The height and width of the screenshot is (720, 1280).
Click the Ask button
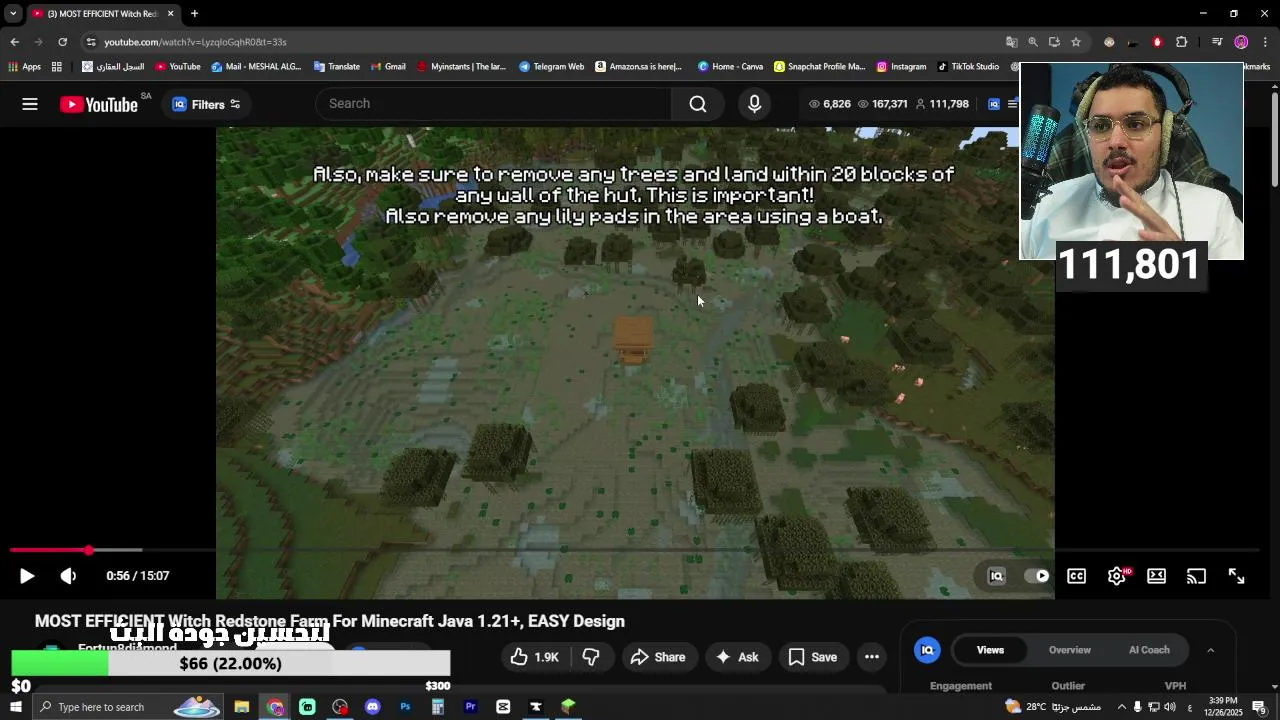(737, 657)
